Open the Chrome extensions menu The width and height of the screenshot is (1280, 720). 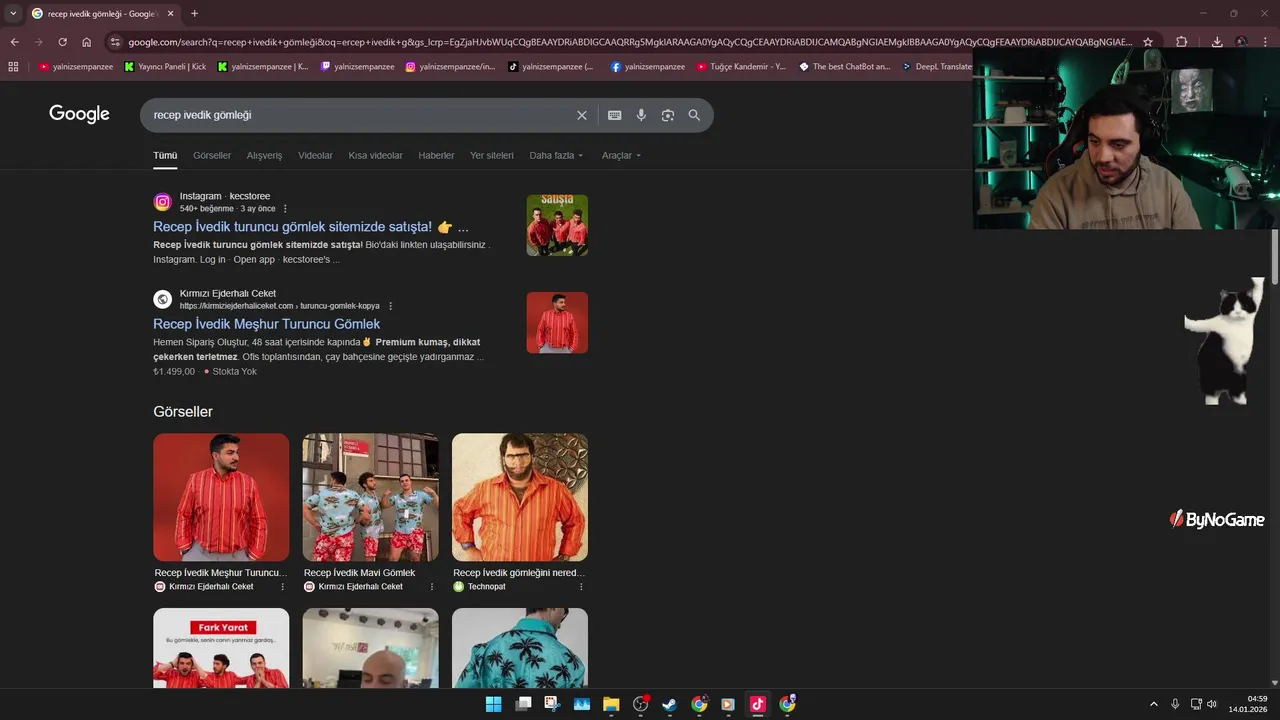coord(1181,42)
